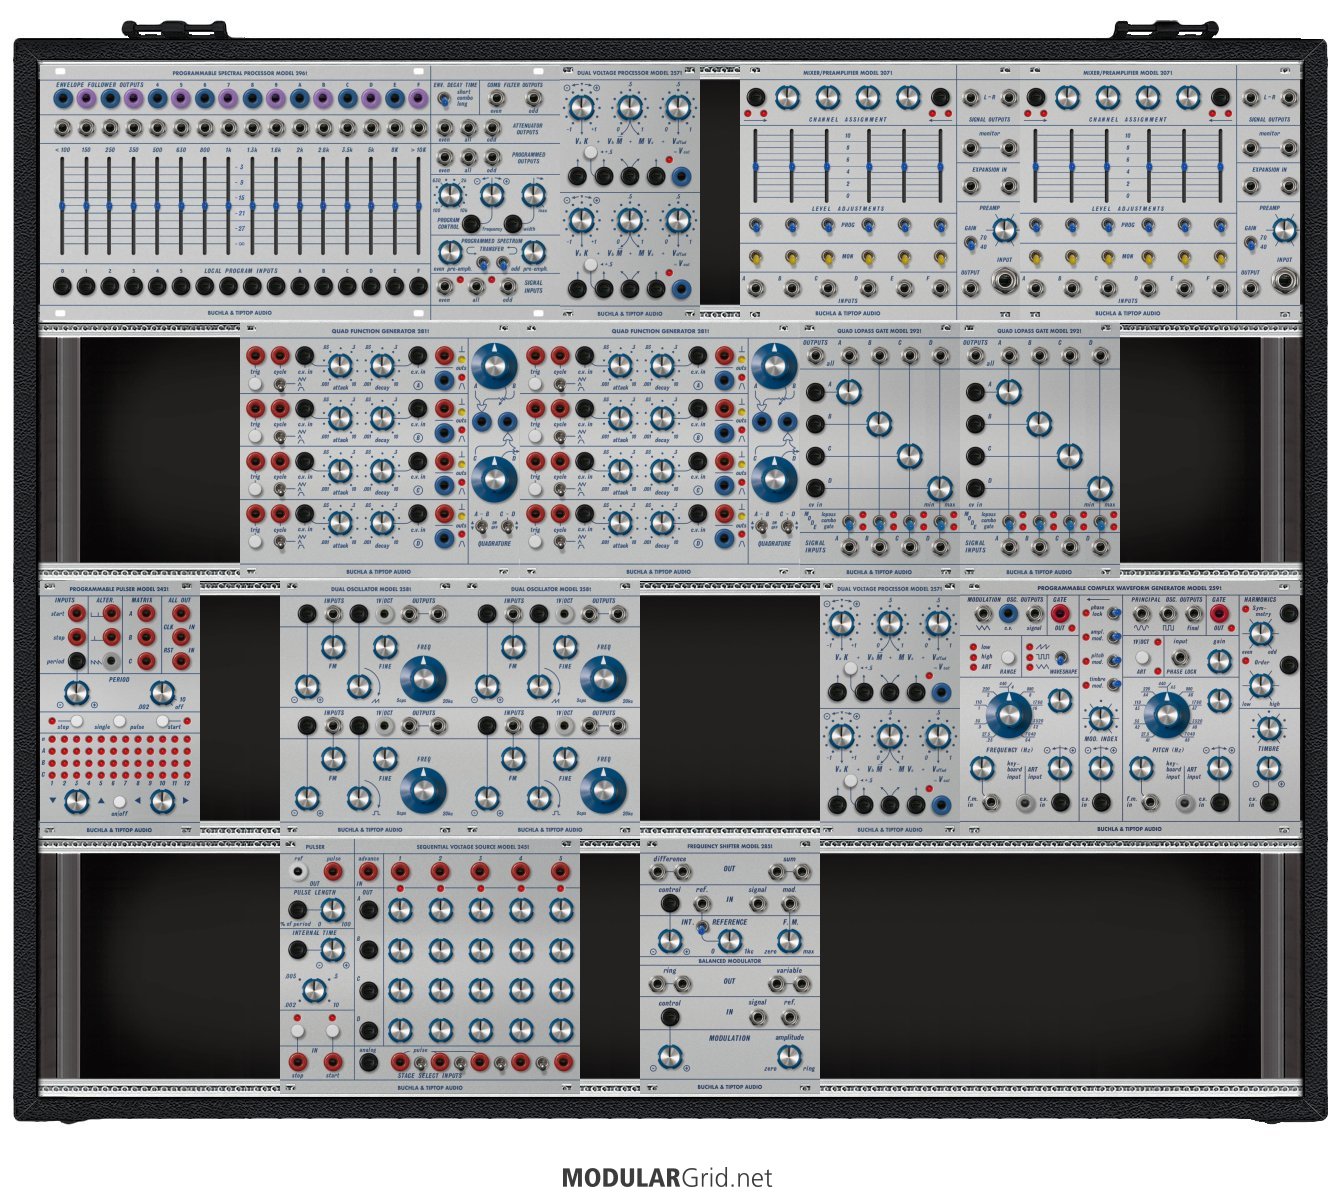Push the single pulse button on Programmable Pulser
1335x1199 pixels.
pos(120,721)
